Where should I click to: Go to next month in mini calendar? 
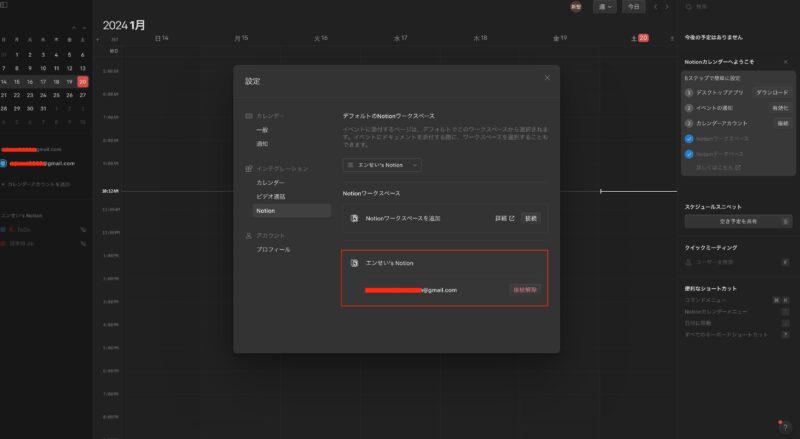tap(84, 27)
